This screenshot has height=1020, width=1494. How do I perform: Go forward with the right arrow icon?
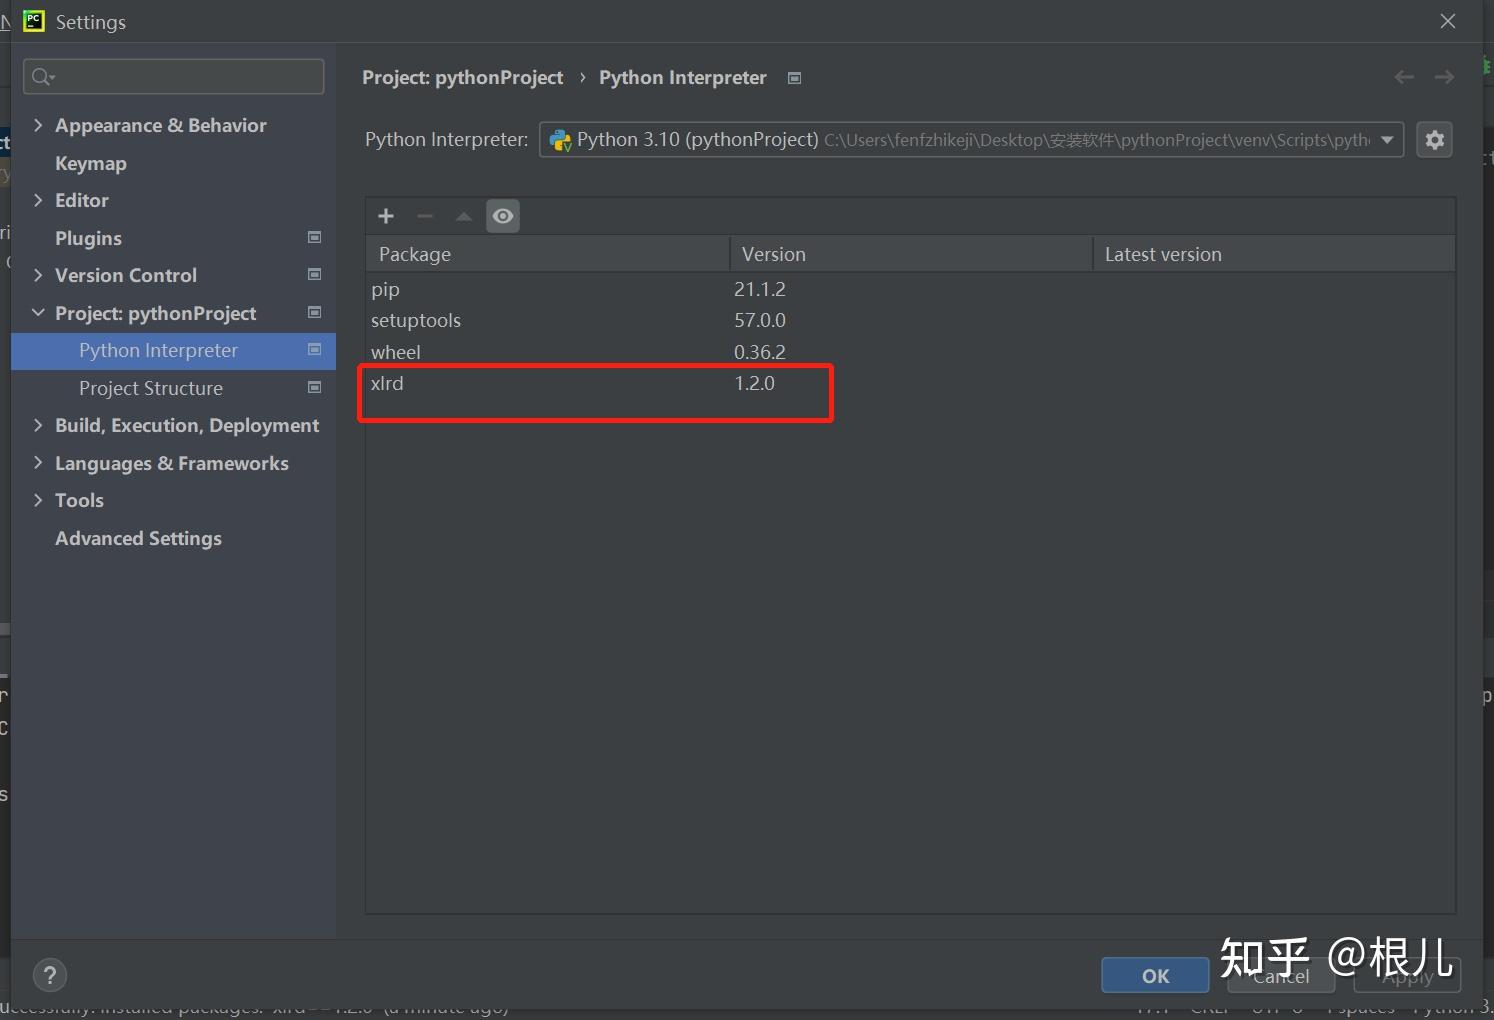pos(1444,77)
